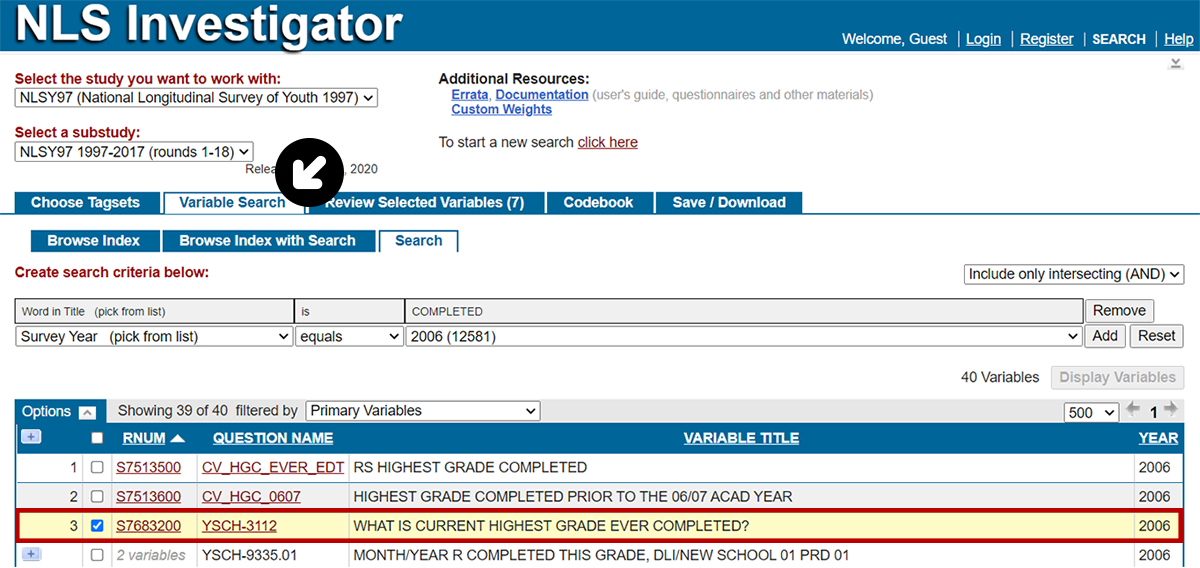Click title HIGHEST GRADE COMPLETED PRIOR TO THE 06/07 ACAD YEAR
This screenshot has height=568, width=1200.
tap(573, 496)
